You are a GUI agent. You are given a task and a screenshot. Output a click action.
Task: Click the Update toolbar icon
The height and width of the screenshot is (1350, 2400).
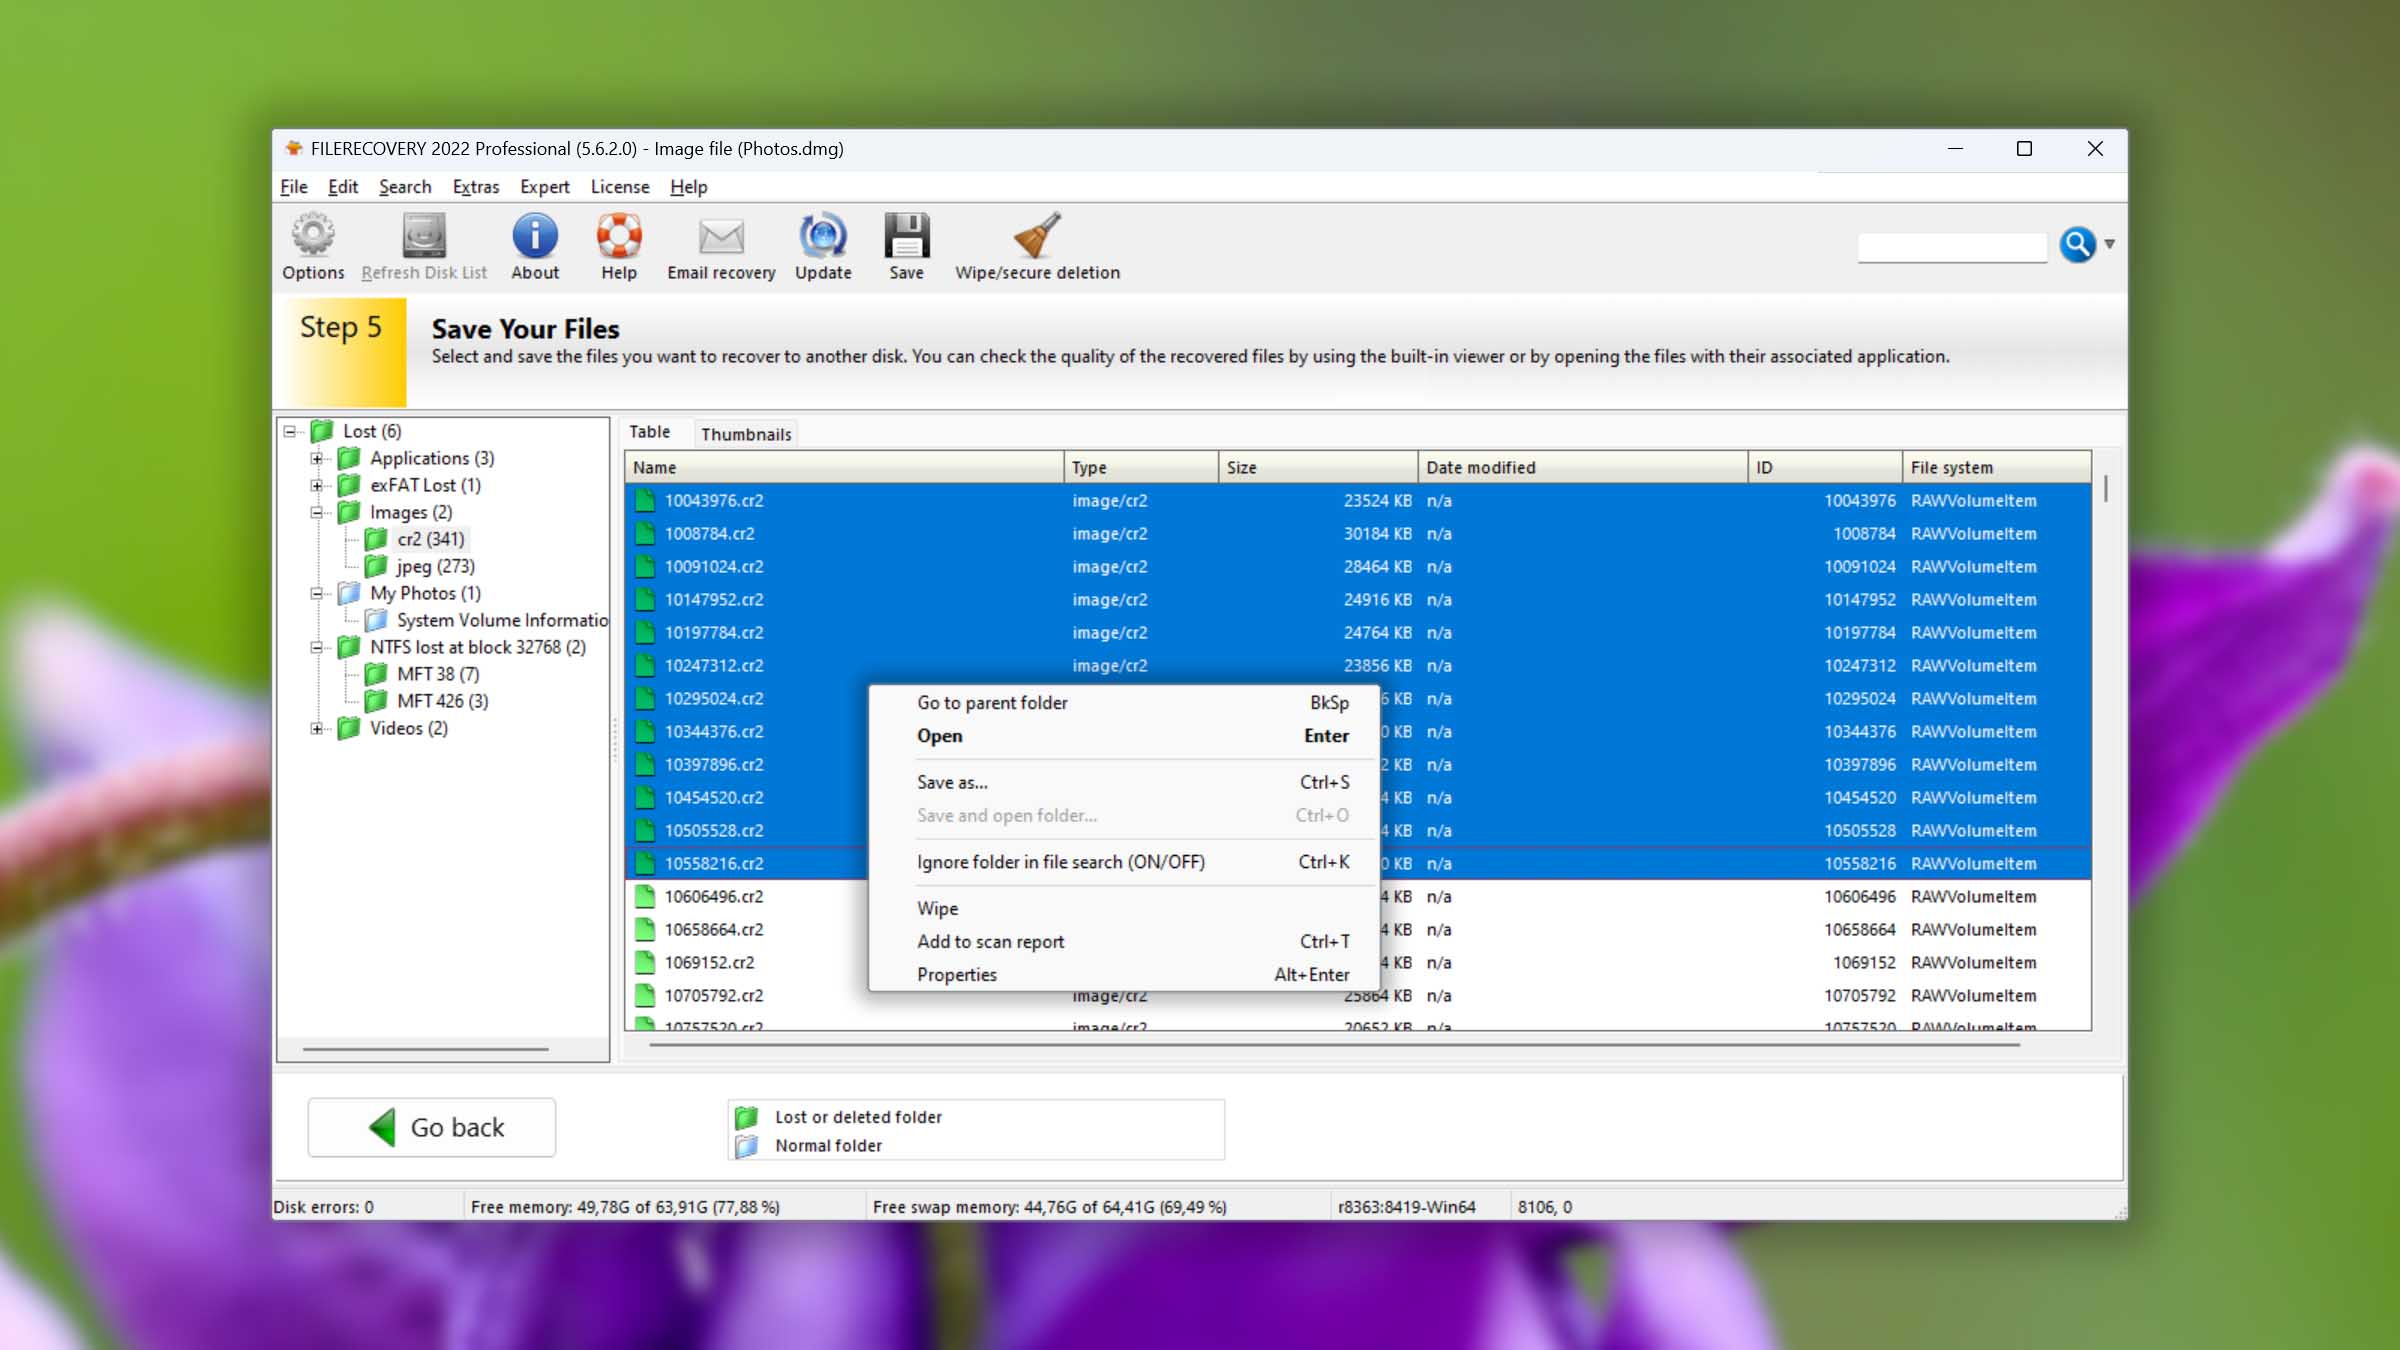tap(823, 244)
